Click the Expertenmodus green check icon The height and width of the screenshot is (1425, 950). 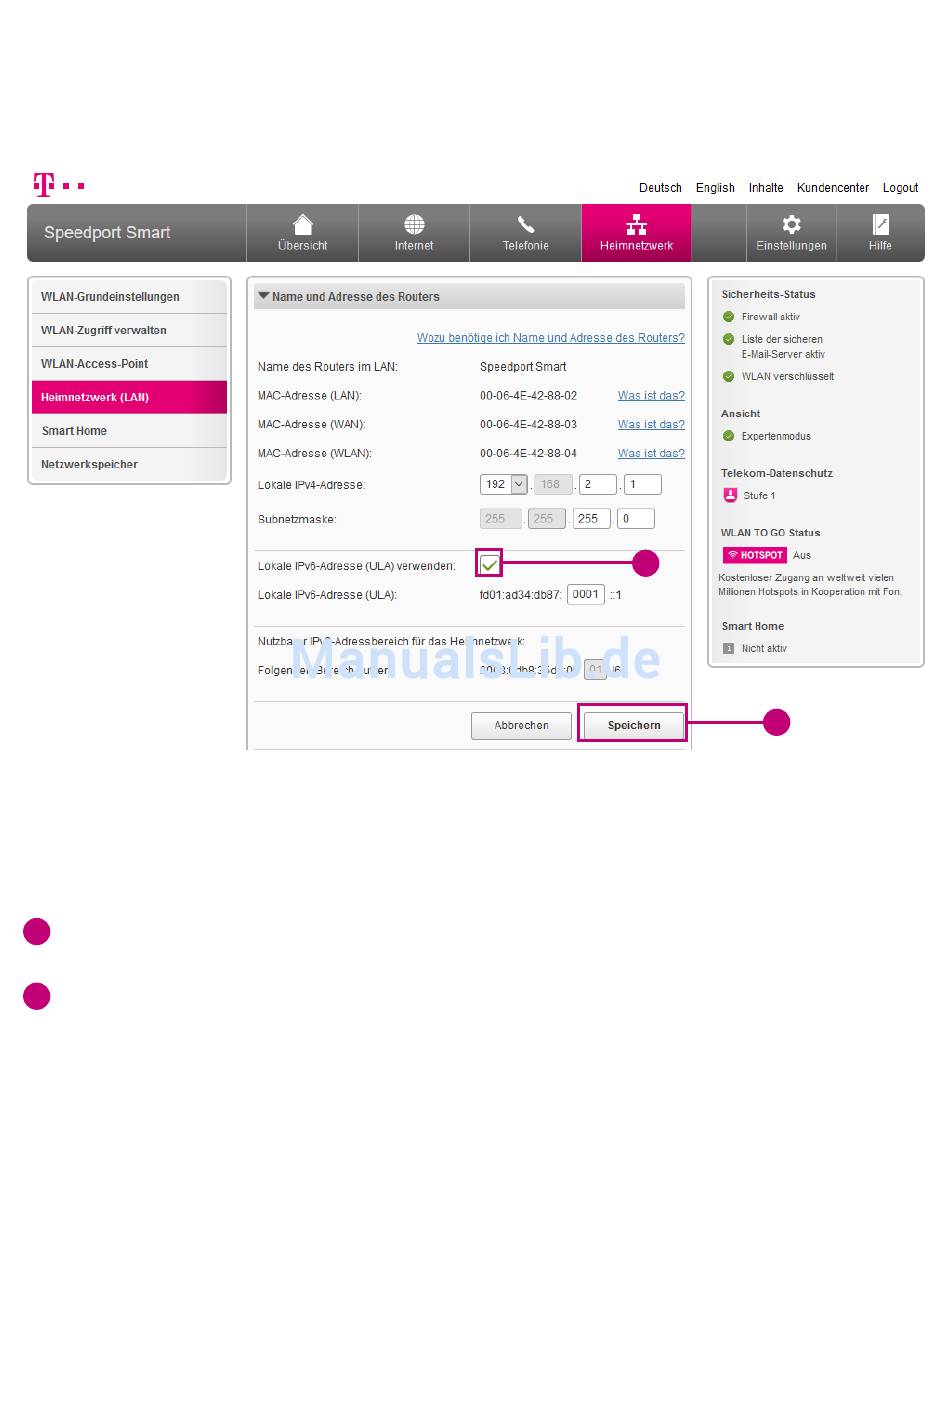(728, 436)
